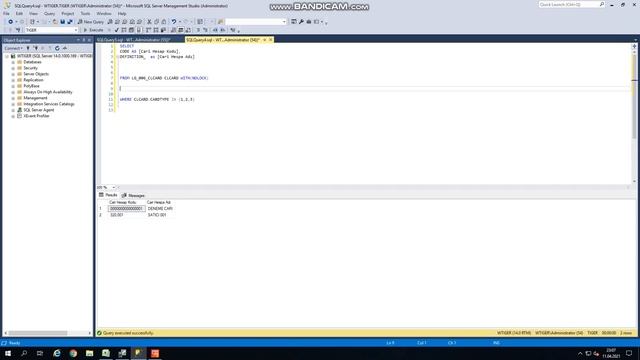This screenshot has width=640, height=360.
Task: Open the Query menu
Action: pos(49,13)
